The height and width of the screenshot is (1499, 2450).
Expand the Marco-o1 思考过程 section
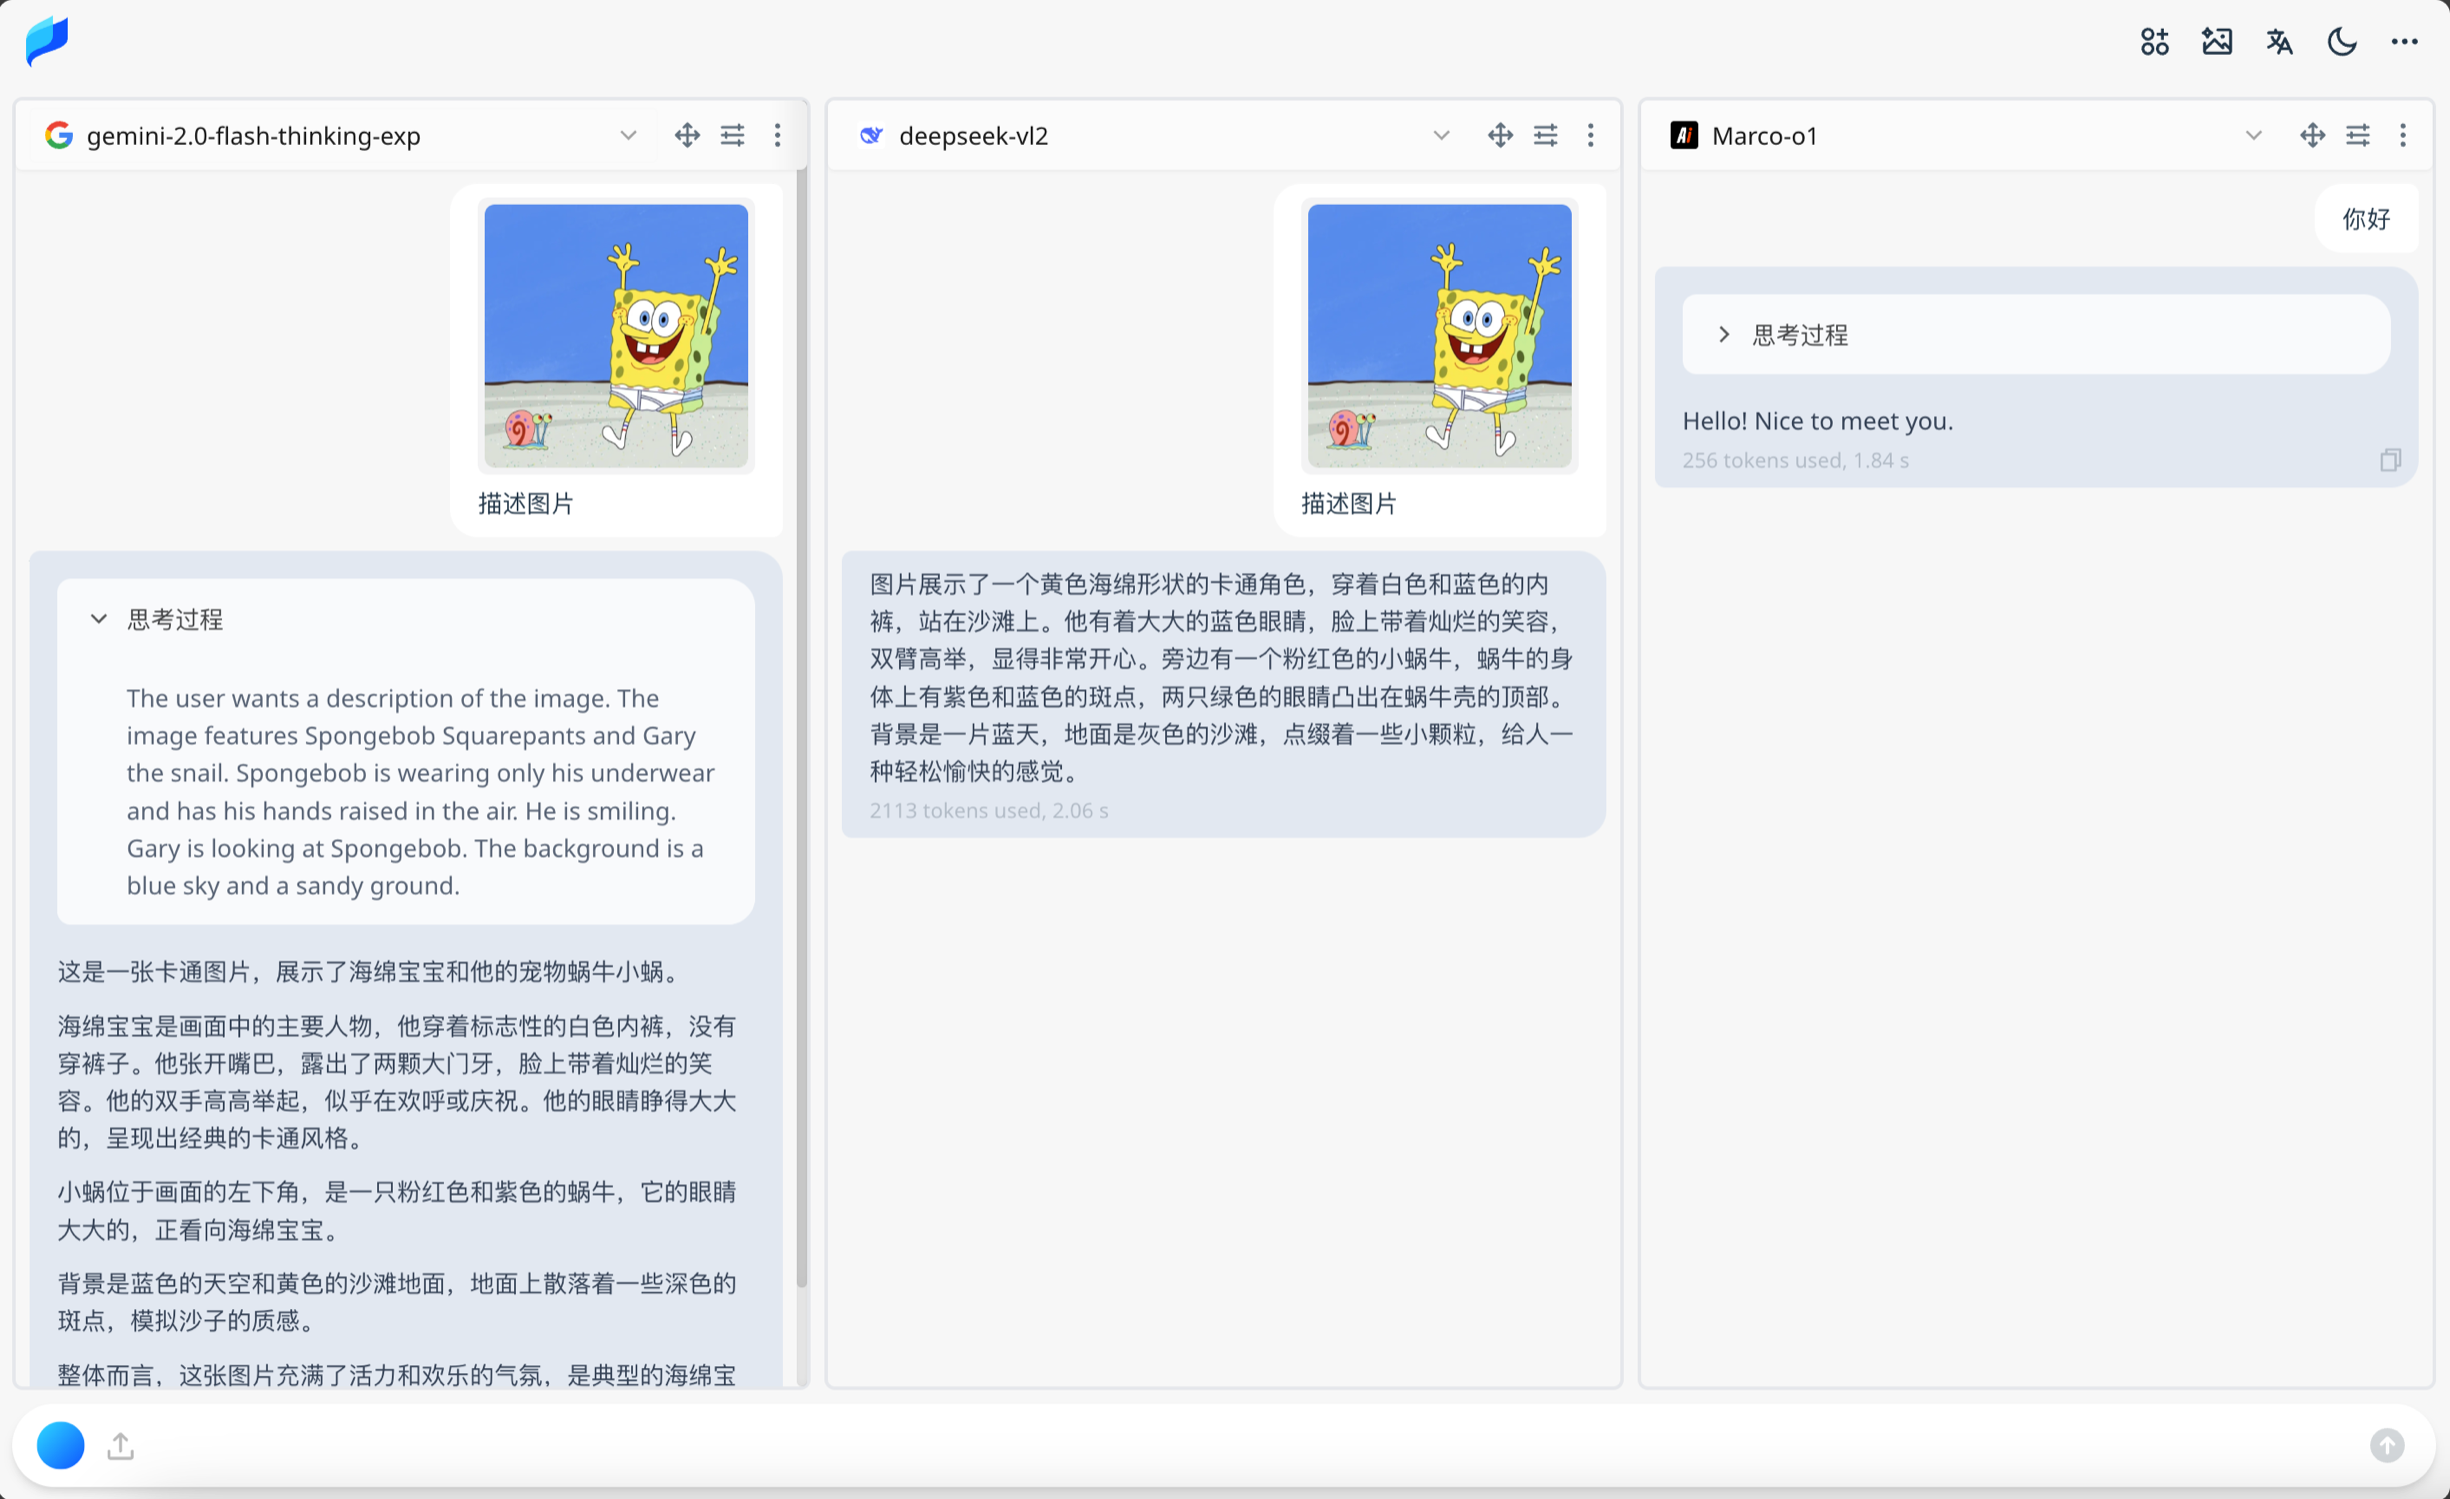pyautogui.click(x=1724, y=335)
